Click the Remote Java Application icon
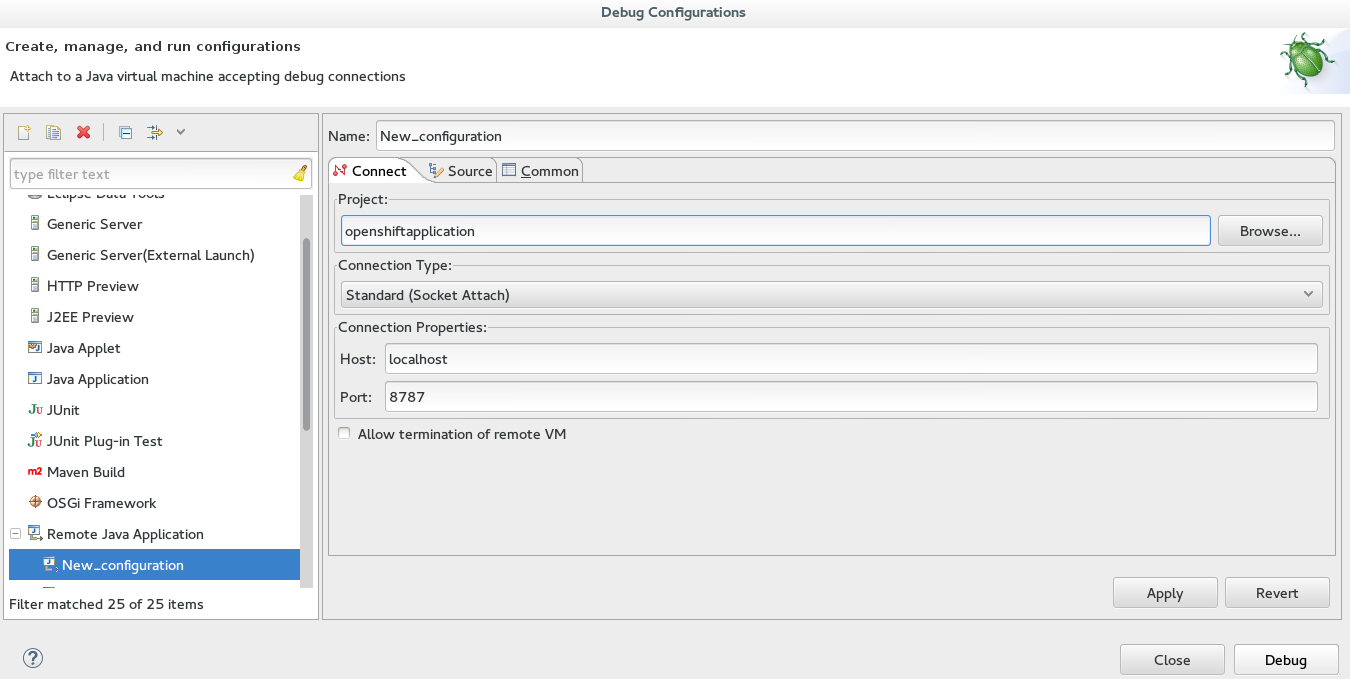Image resolution: width=1350 pixels, height=679 pixels. click(x=35, y=534)
